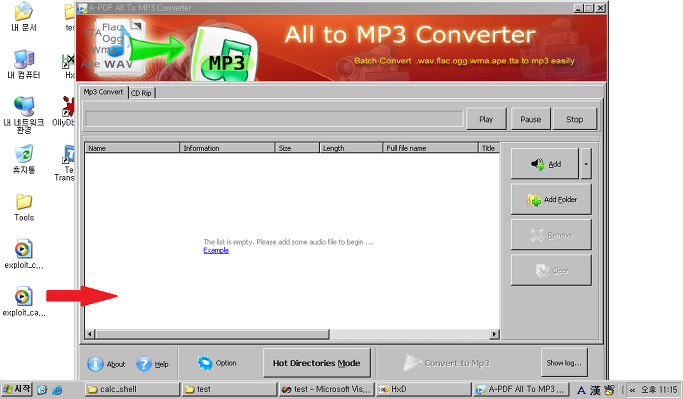Click the file list horizontal scrollbar thumb

click(212, 334)
